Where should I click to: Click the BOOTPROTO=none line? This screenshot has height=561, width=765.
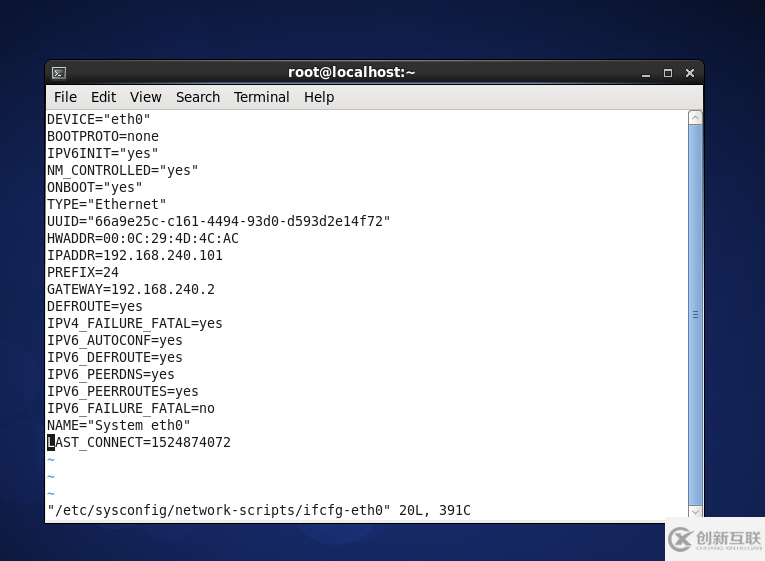pos(103,137)
